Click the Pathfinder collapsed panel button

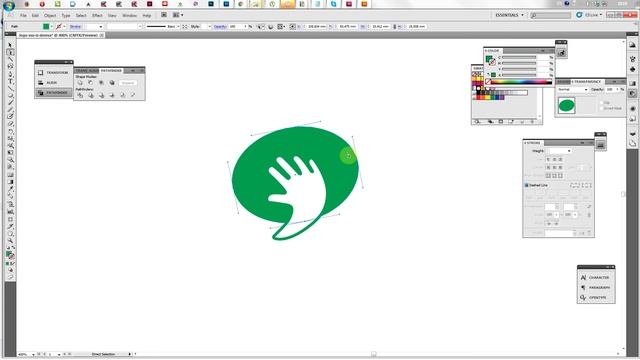[x=54, y=93]
